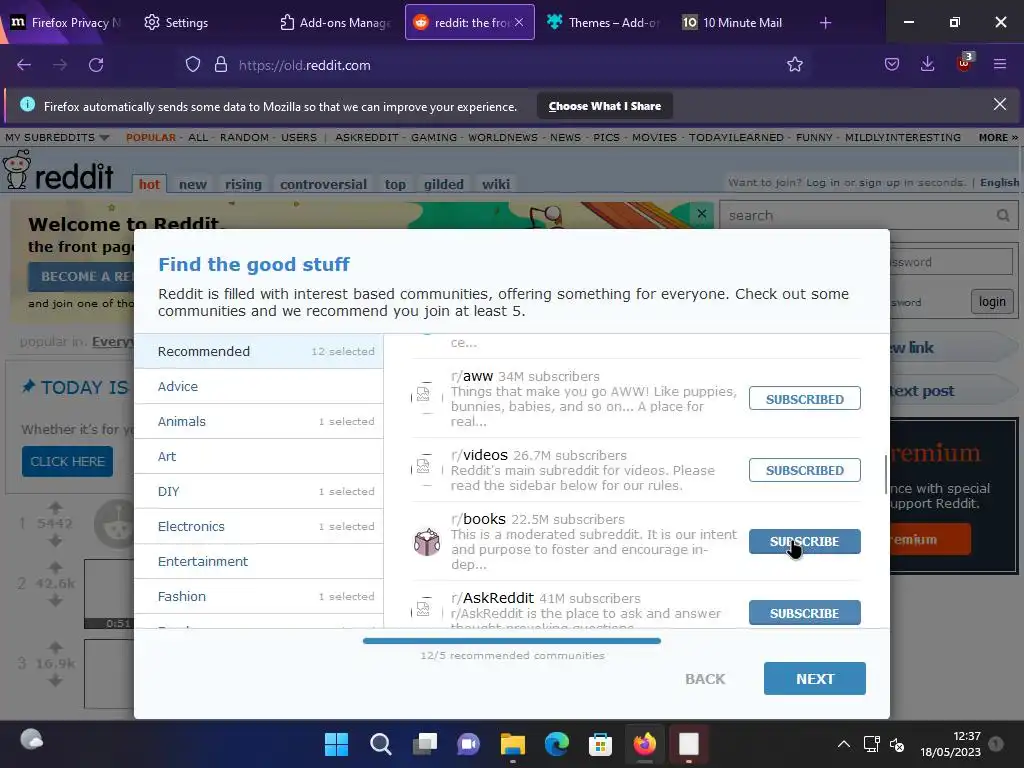The image size is (1024, 768).
Task: Open Windows taskbar search
Action: (x=380, y=744)
